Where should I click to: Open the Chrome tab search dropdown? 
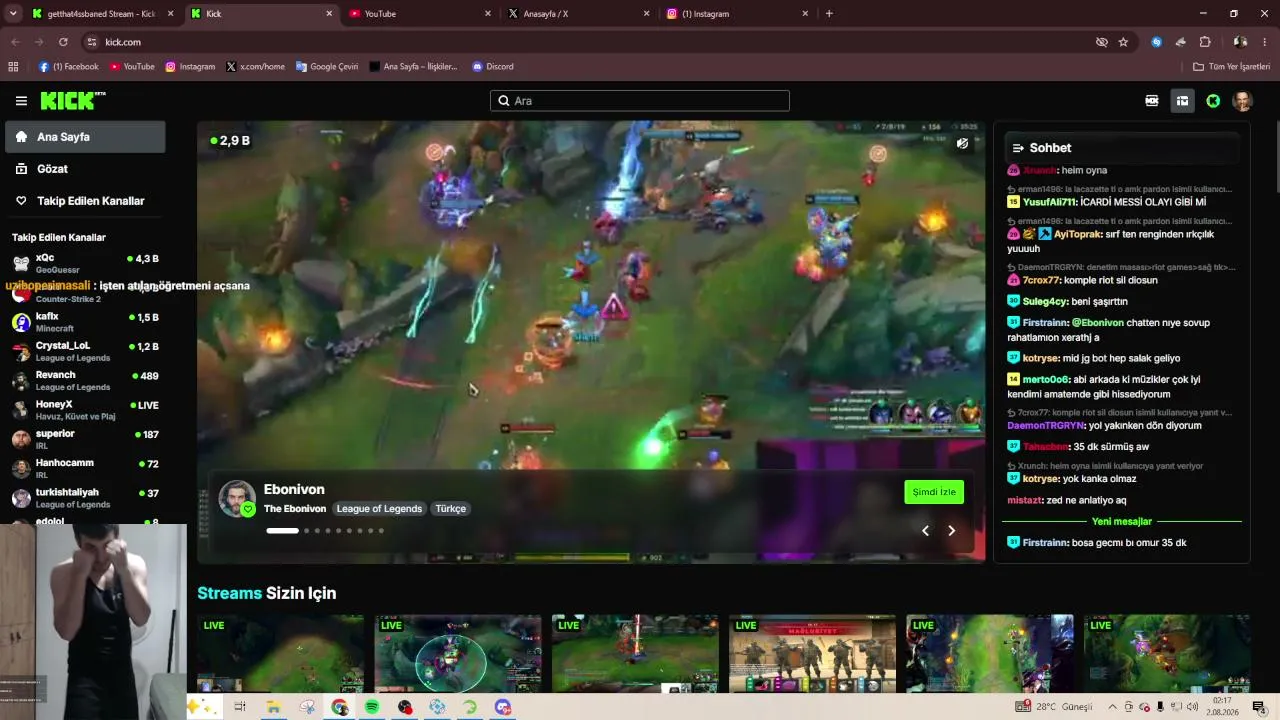[x=13, y=14]
